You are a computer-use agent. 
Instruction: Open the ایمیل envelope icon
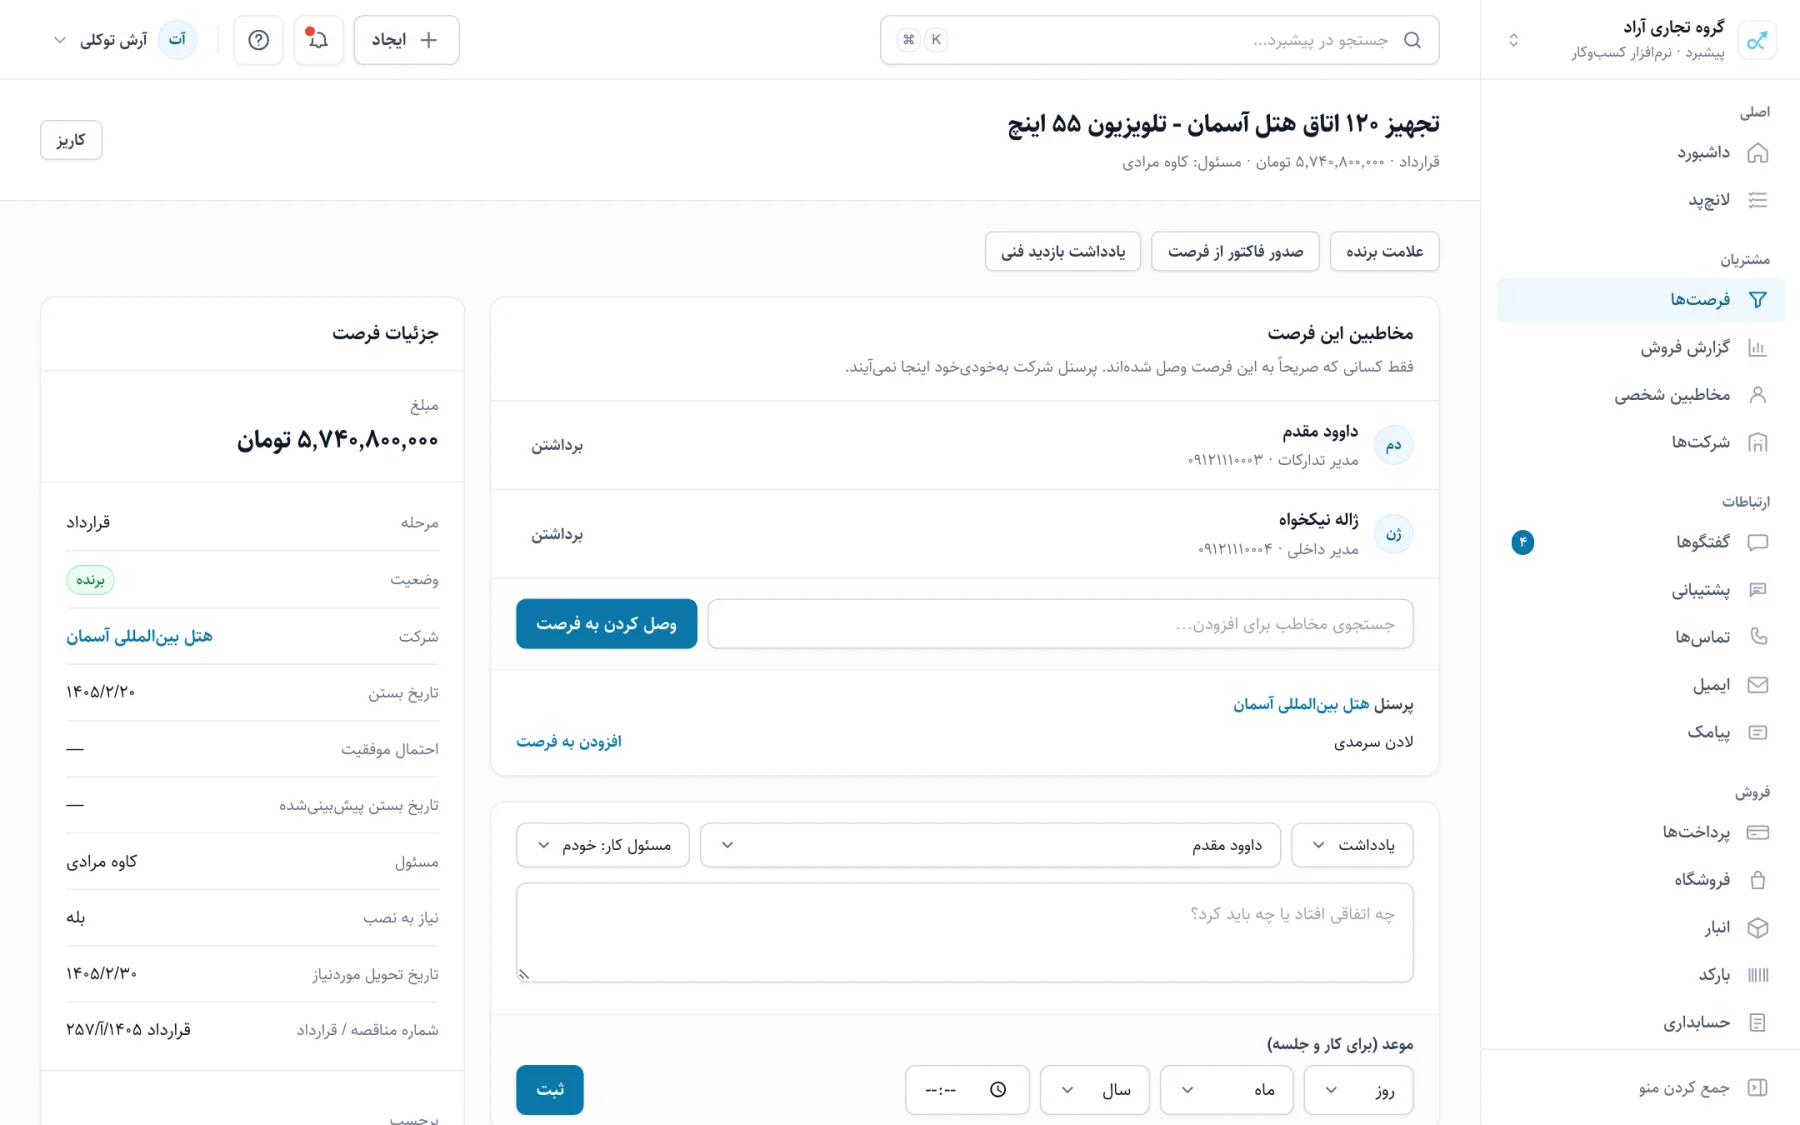1757,685
